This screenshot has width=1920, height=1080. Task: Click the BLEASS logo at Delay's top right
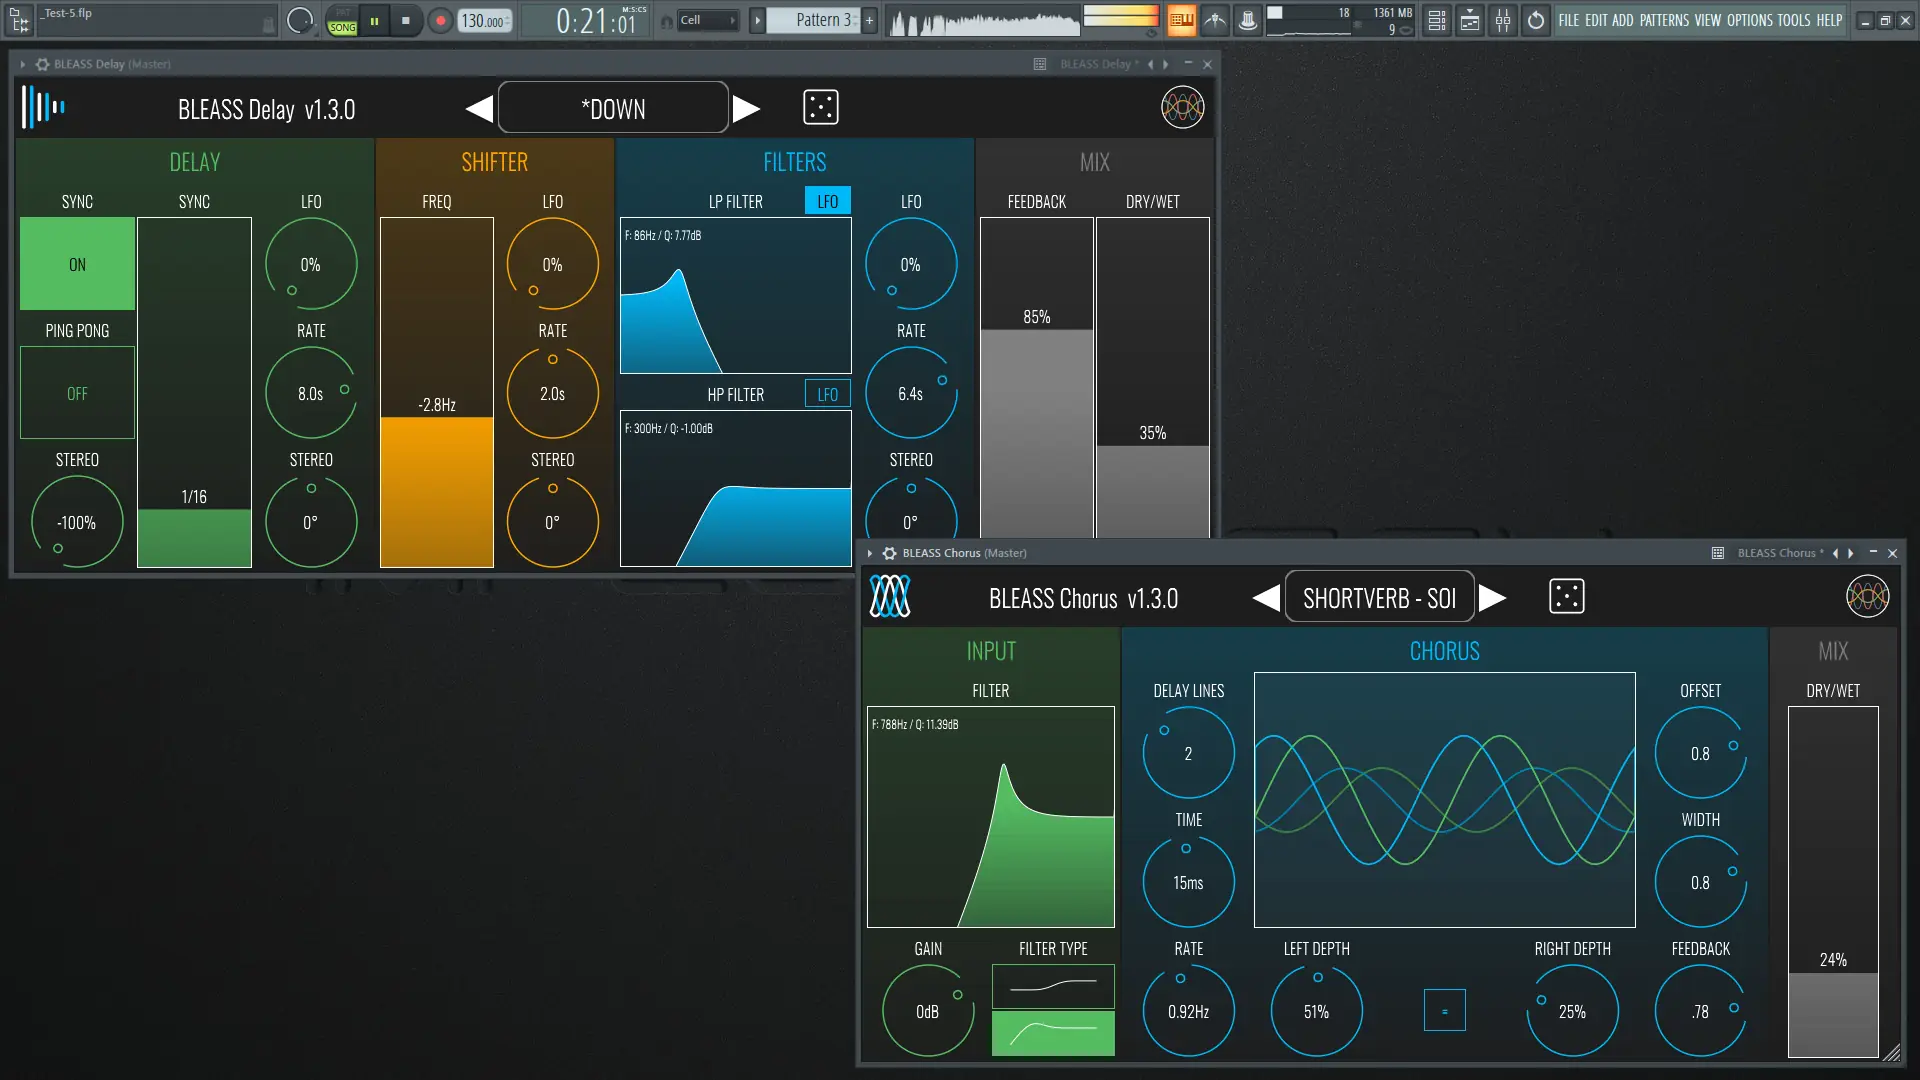pos(1182,107)
